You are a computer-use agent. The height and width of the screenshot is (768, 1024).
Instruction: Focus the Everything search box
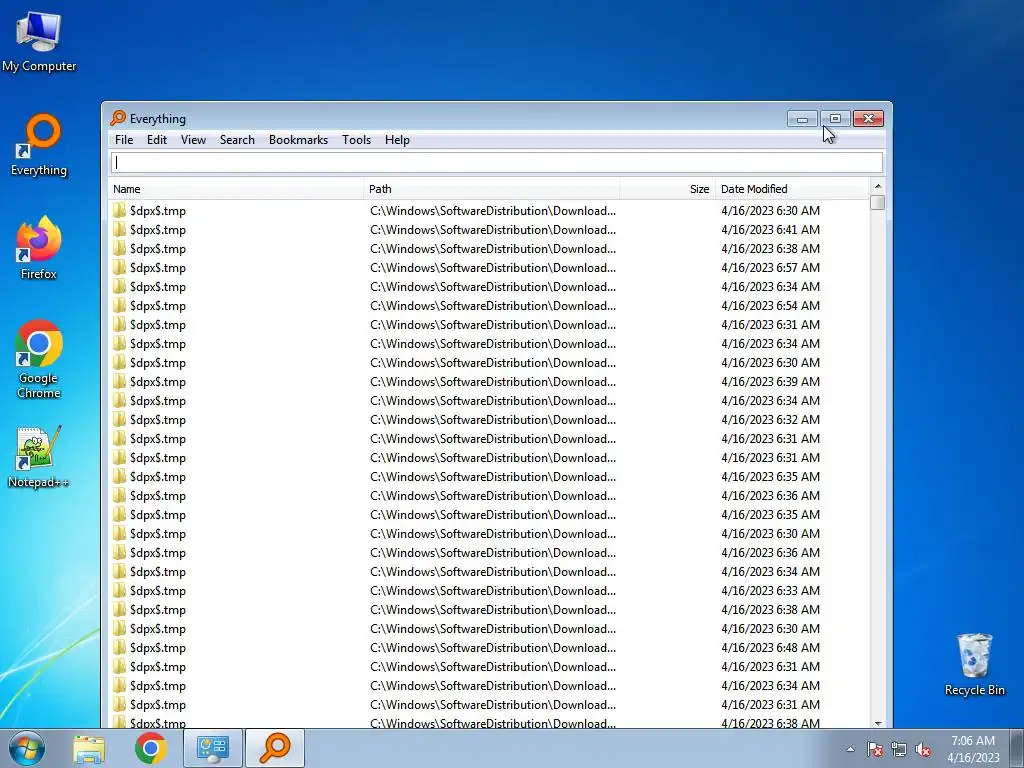(x=497, y=163)
